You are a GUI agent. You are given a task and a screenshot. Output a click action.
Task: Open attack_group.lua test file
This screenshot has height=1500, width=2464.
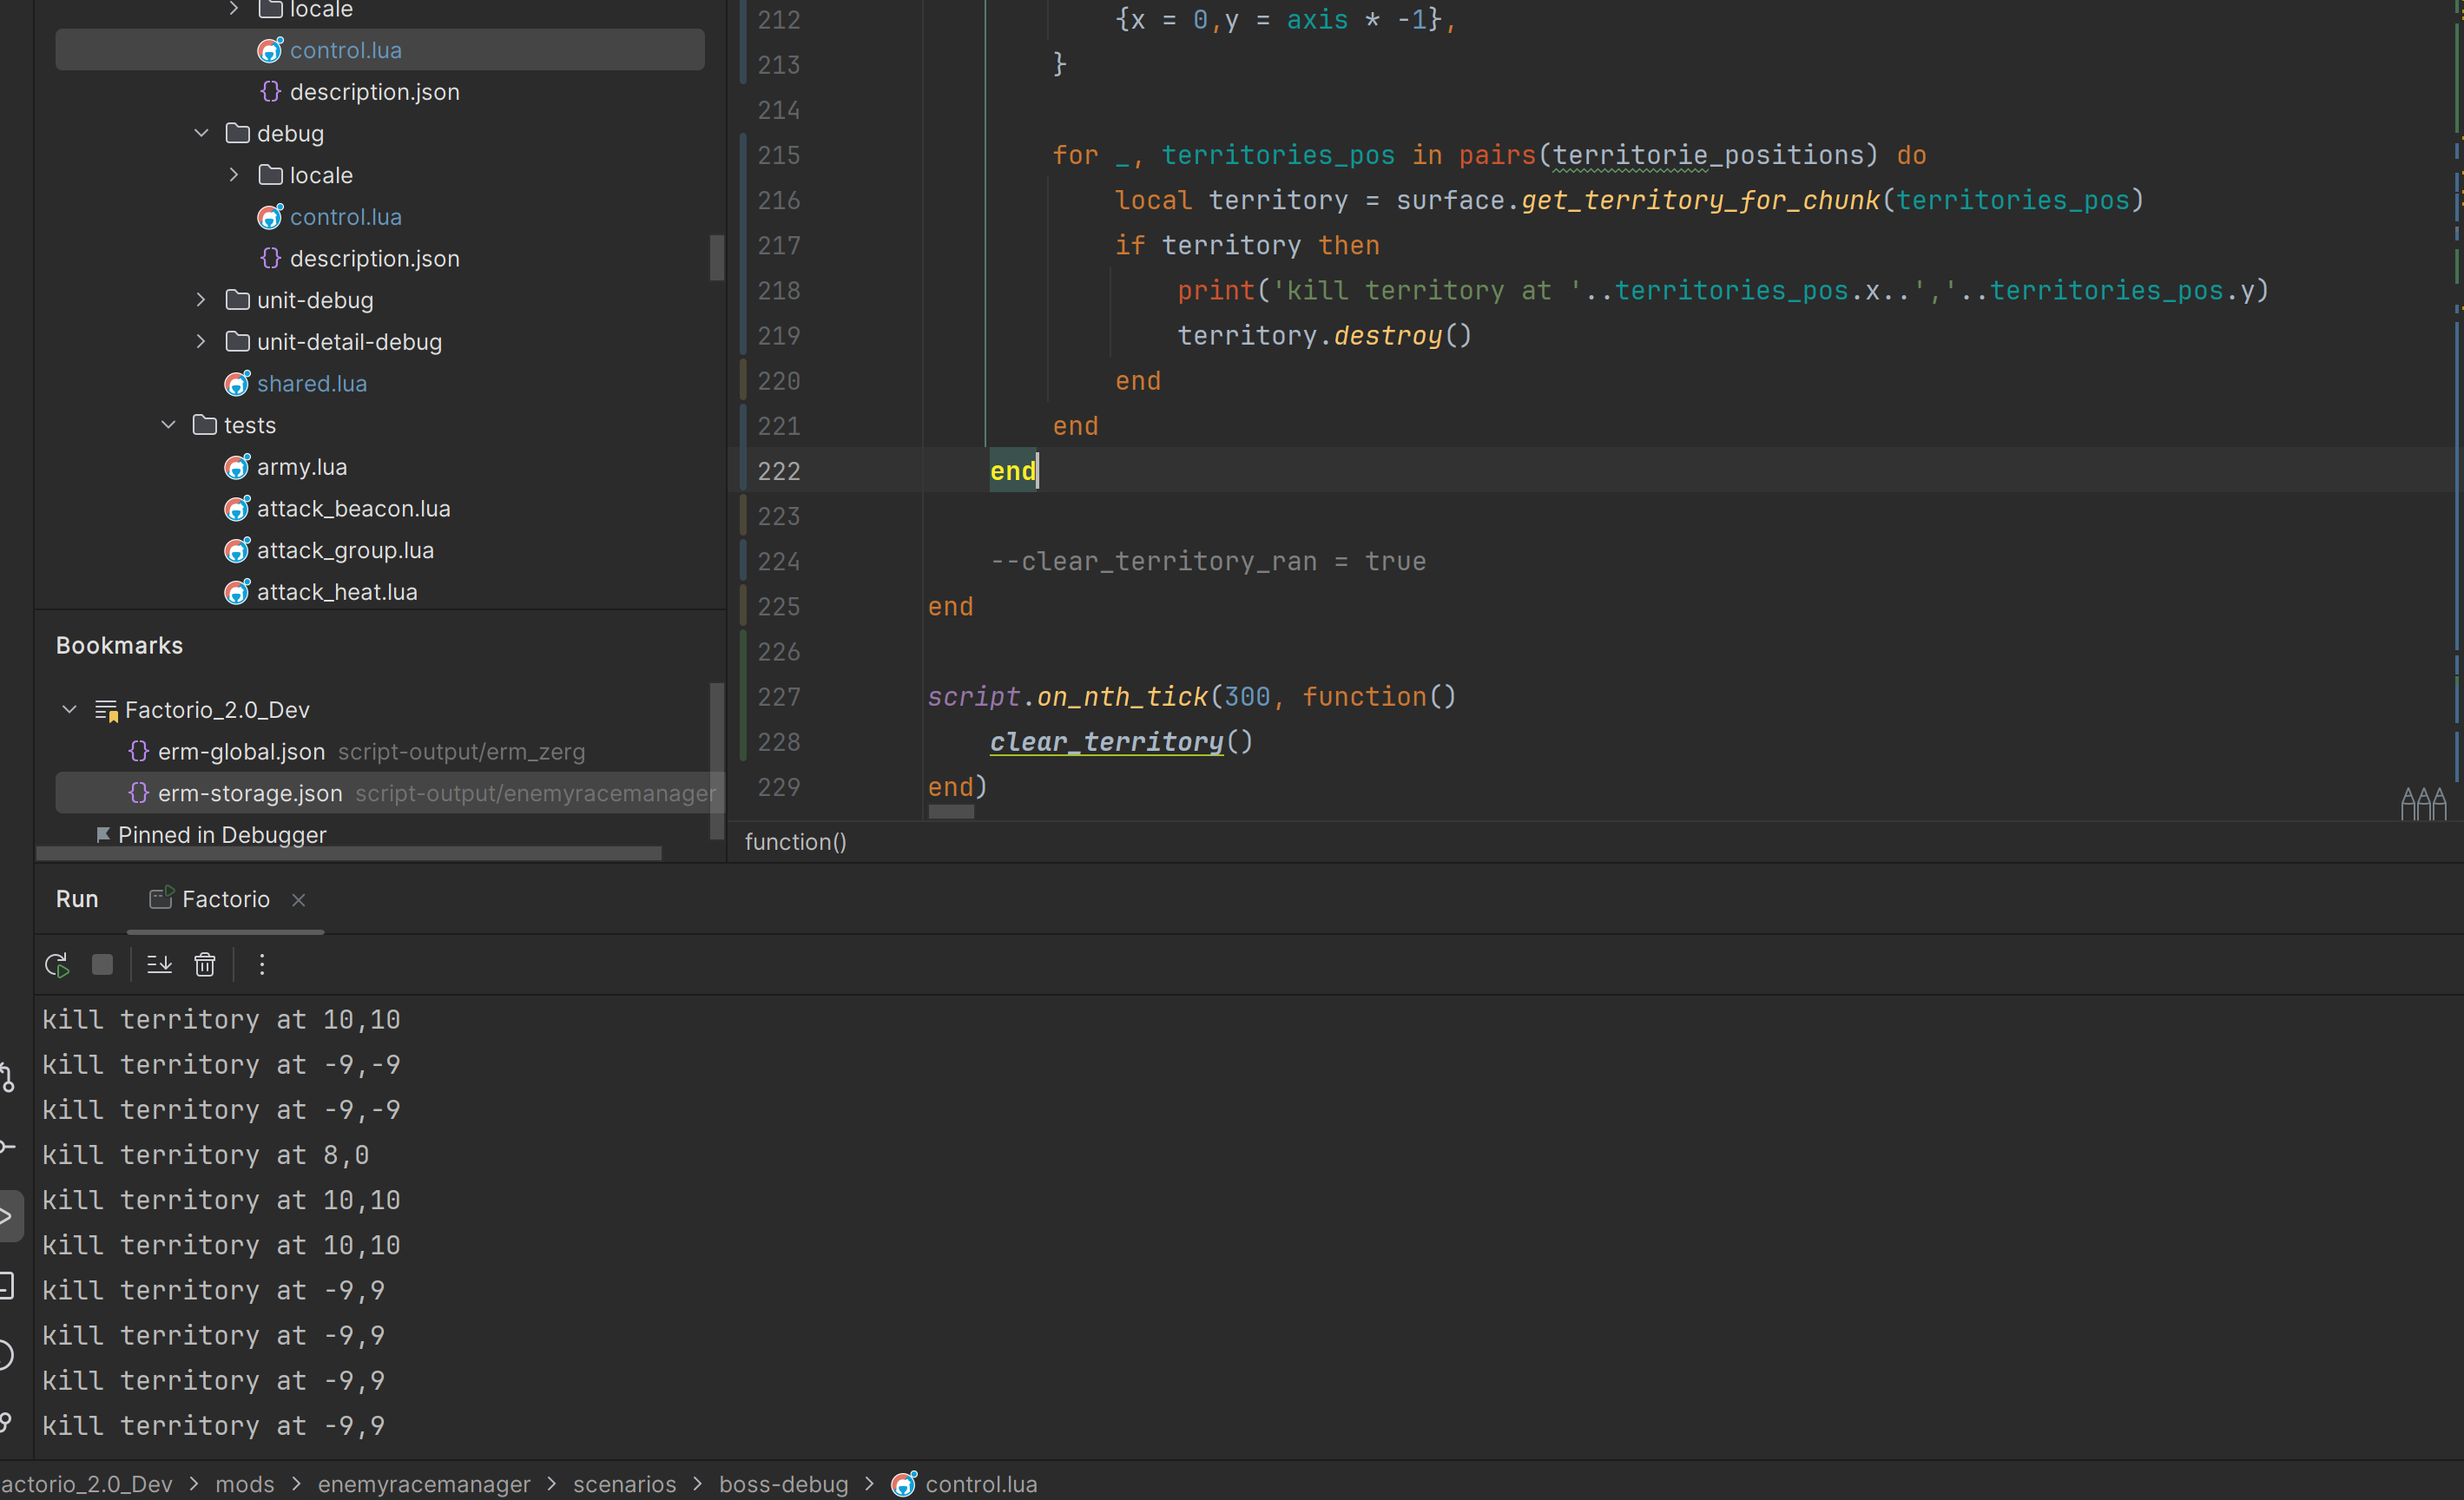tap(345, 551)
